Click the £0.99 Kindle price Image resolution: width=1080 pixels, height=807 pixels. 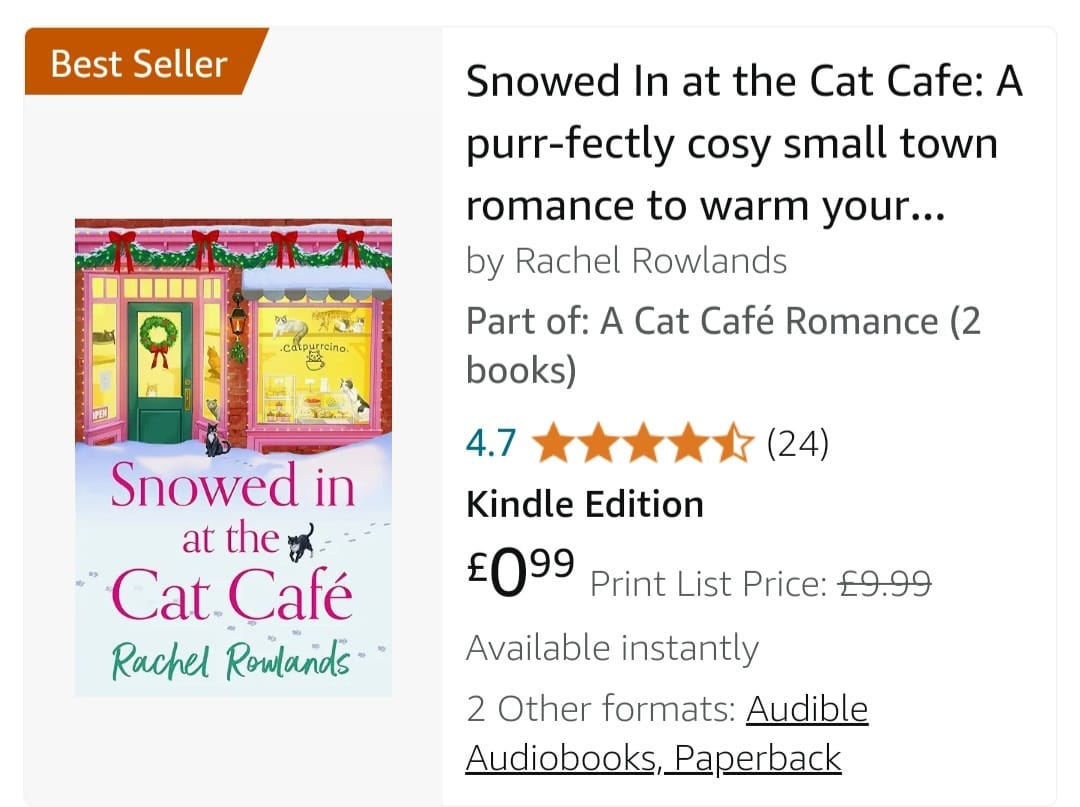tap(520, 571)
